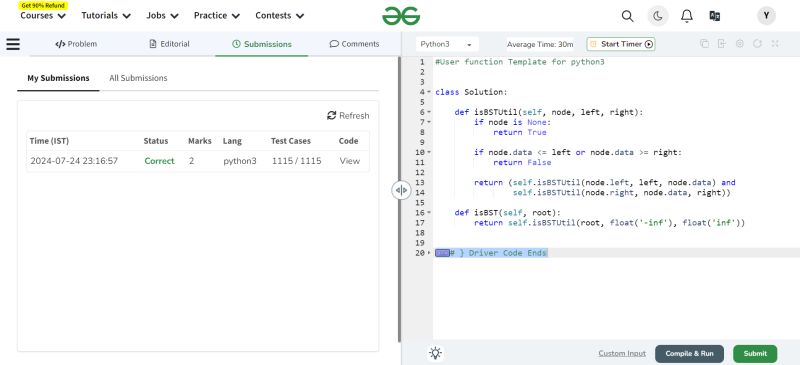The width and height of the screenshot is (800, 365).
Task: Click the 1115 / 1115 test cases cell
Action: coord(296,161)
